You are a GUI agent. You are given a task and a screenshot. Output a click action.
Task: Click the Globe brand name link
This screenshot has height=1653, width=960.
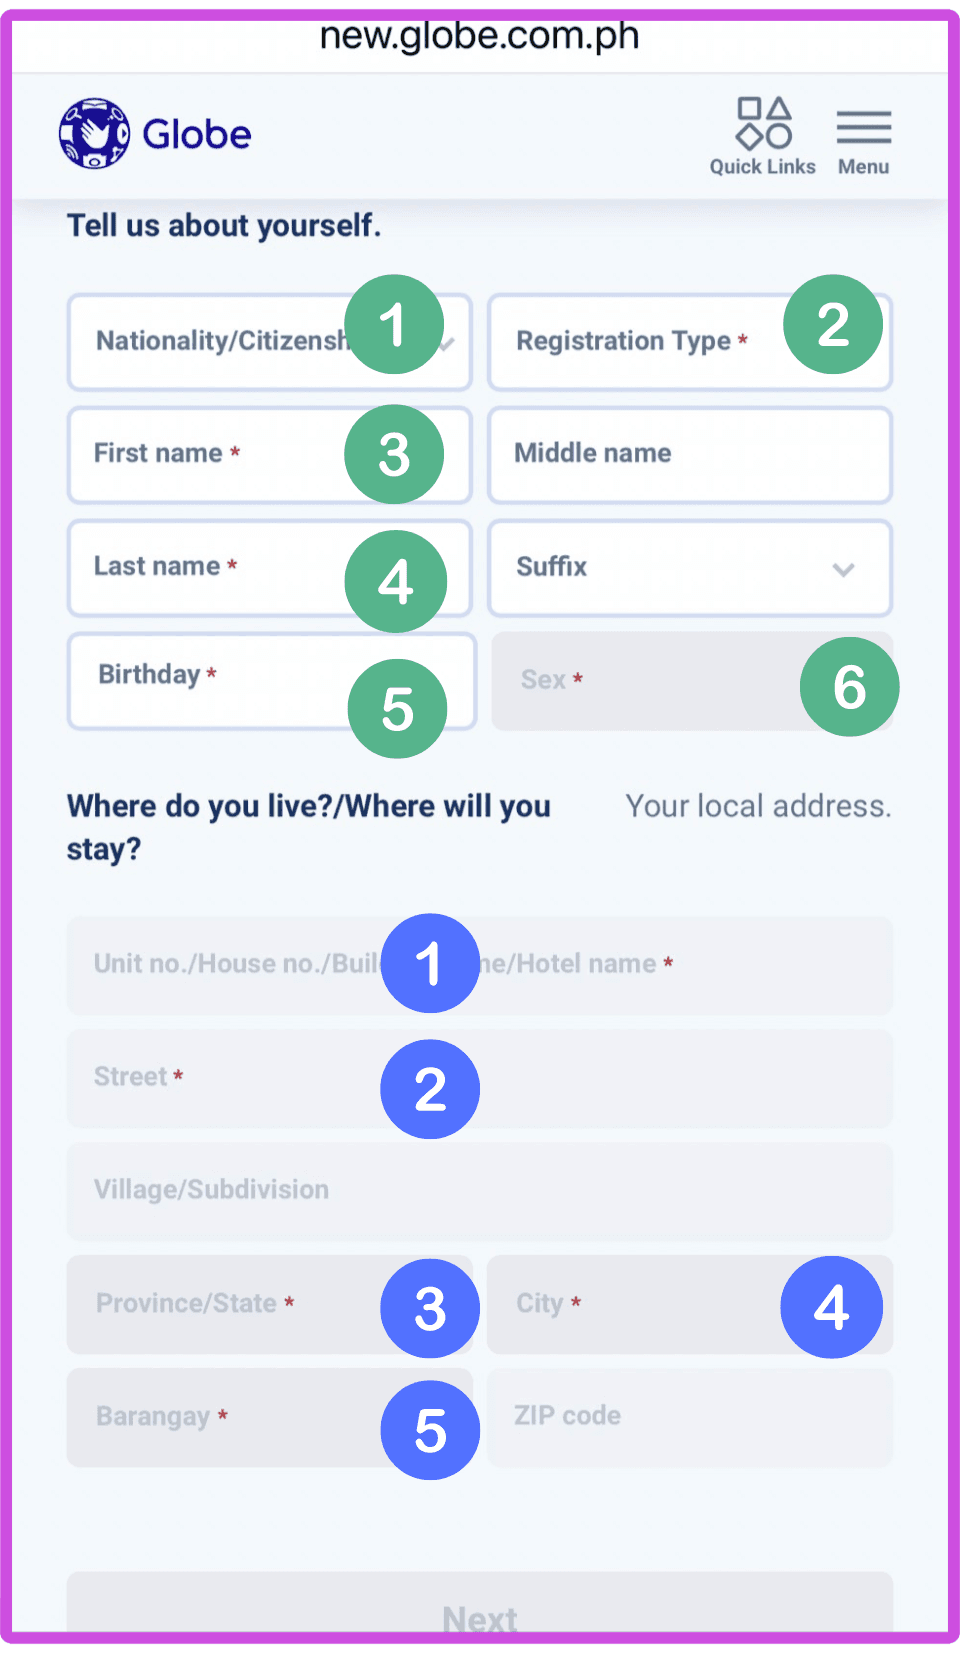[x=197, y=134]
